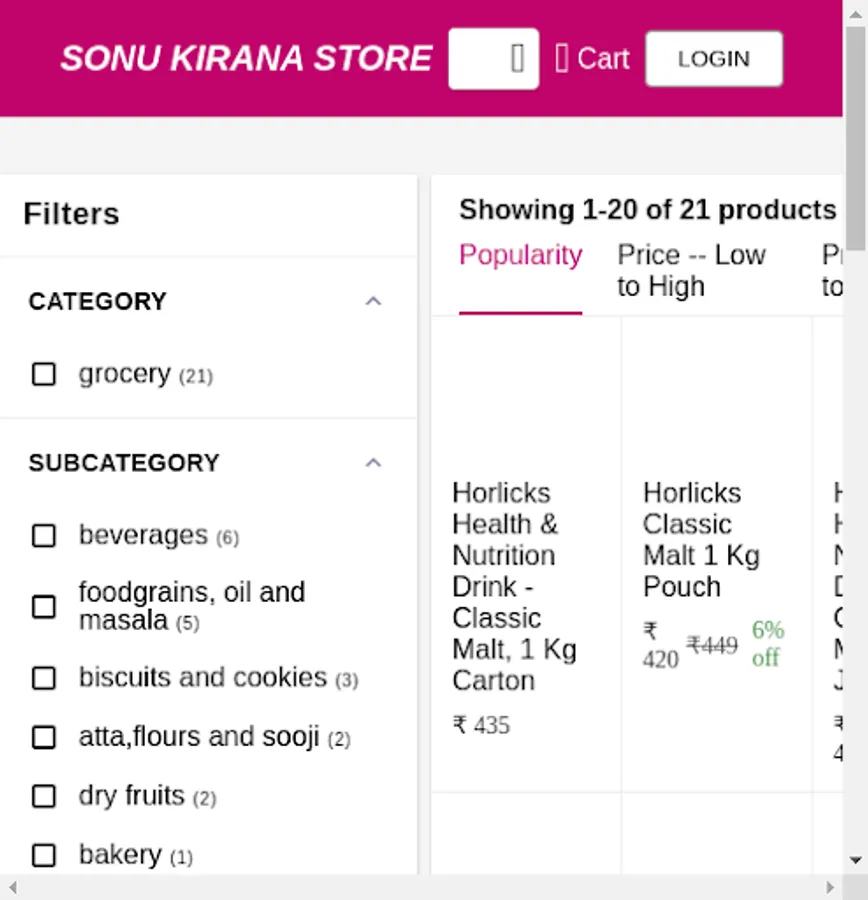Viewport: 868px width, 900px height.
Task: Tick the grocery category checkbox
Action: pyautogui.click(x=44, y=374)
